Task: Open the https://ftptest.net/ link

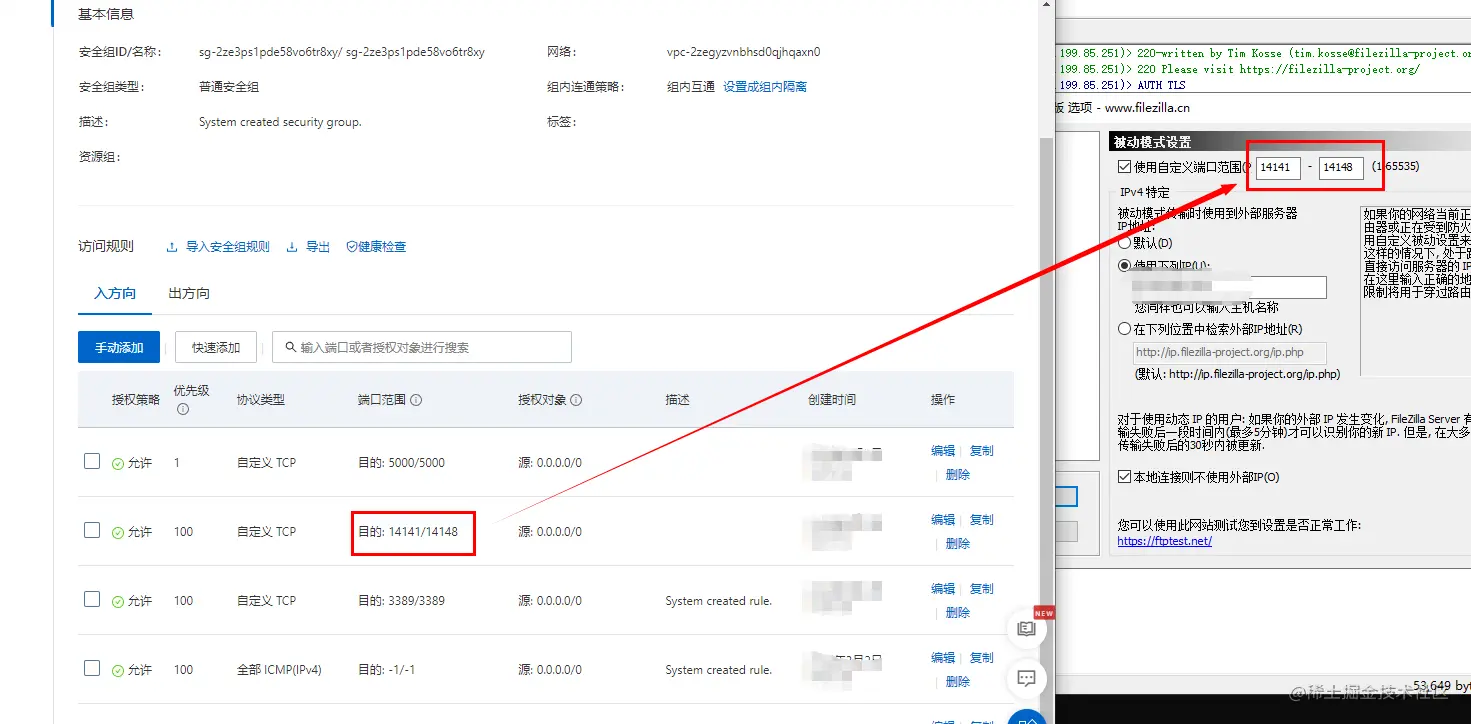Action: [1164, 541]
